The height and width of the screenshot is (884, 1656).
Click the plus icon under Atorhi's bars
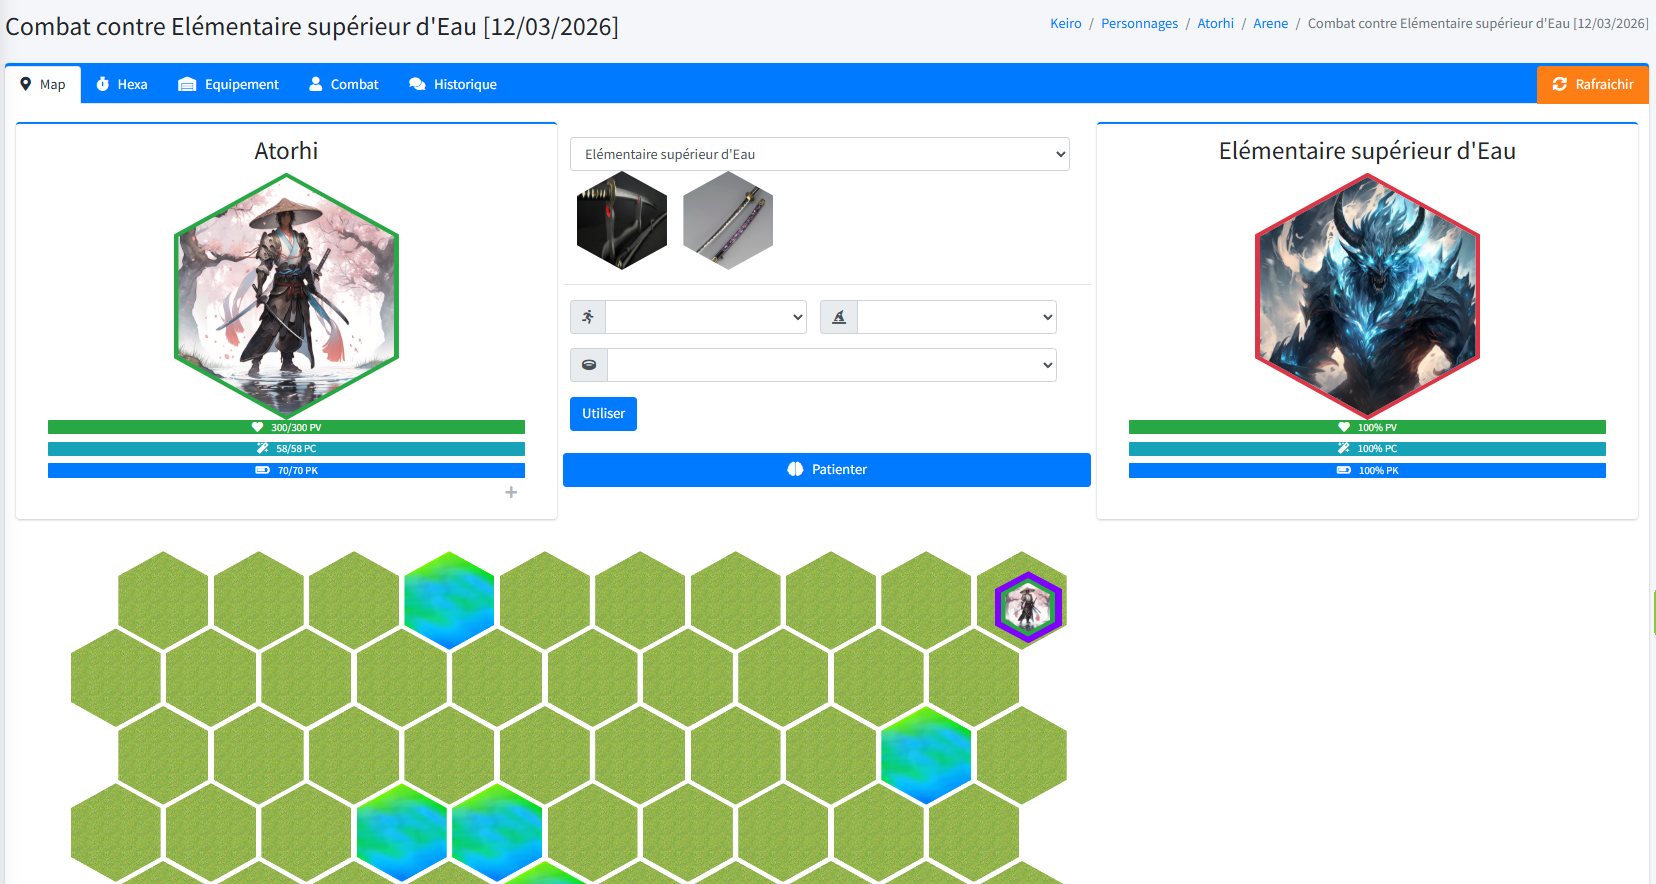[511, 492]
